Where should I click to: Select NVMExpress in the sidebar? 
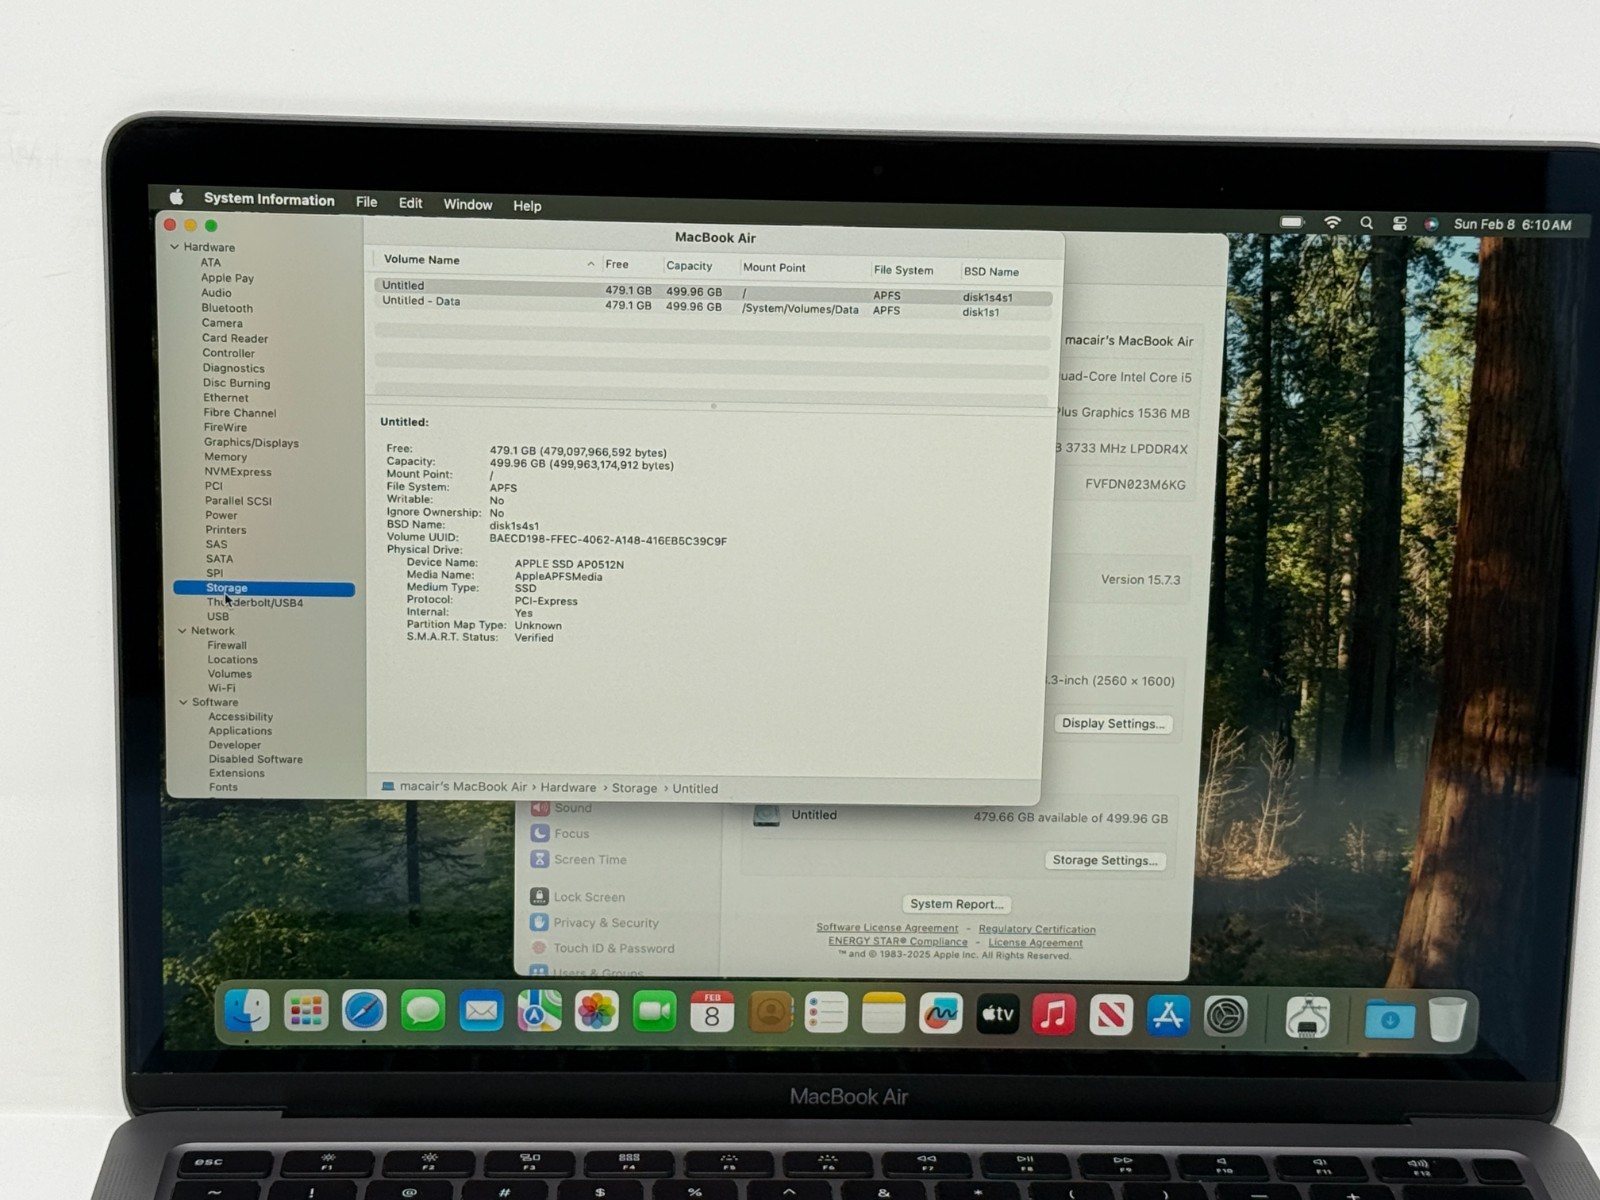(x=238, y=472)
